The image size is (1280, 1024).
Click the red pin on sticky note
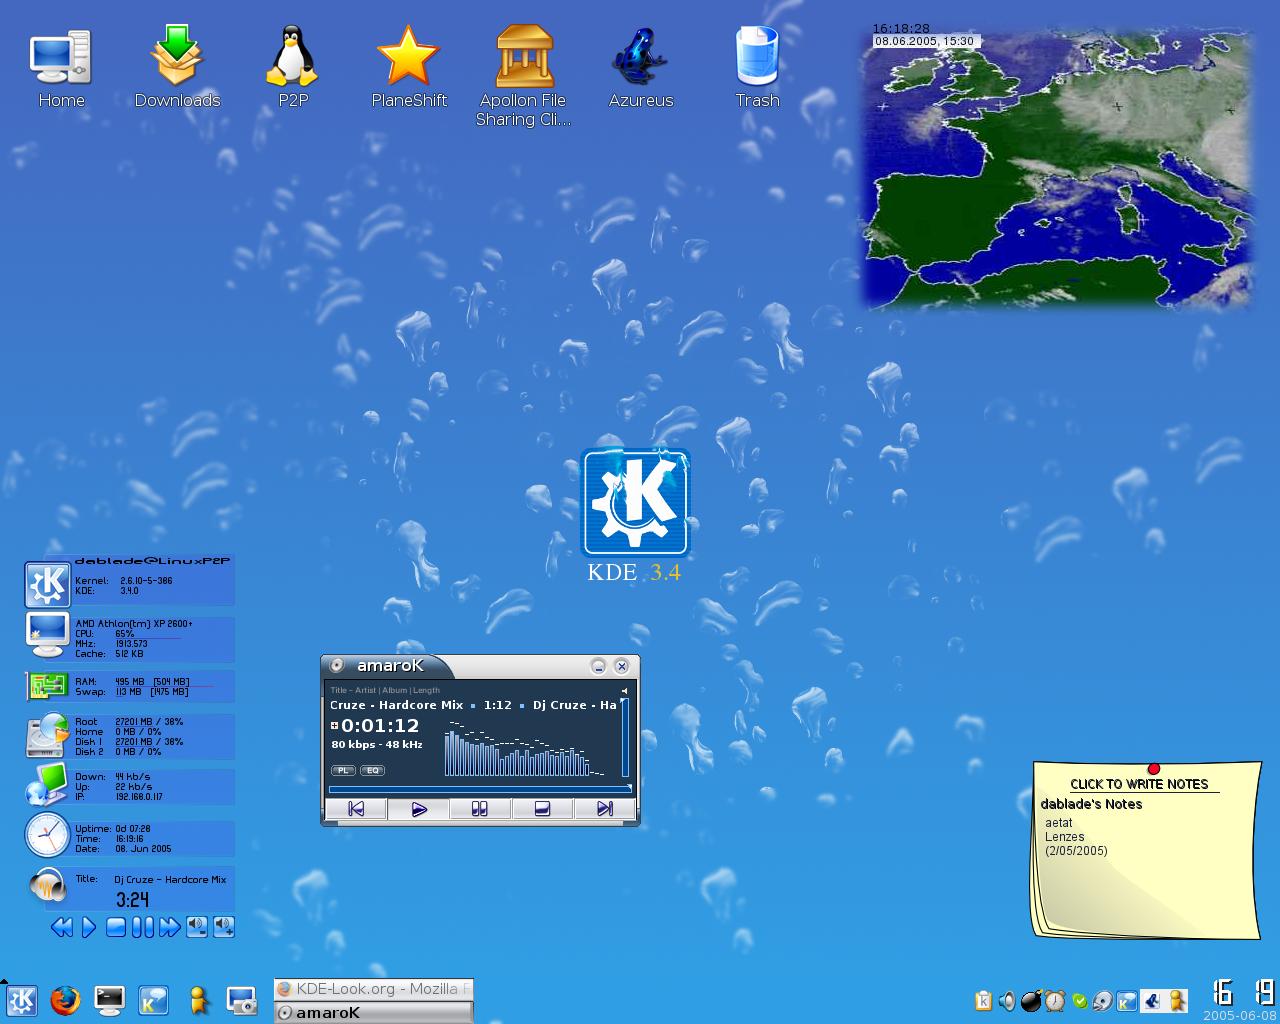(x=1154, y=768)
